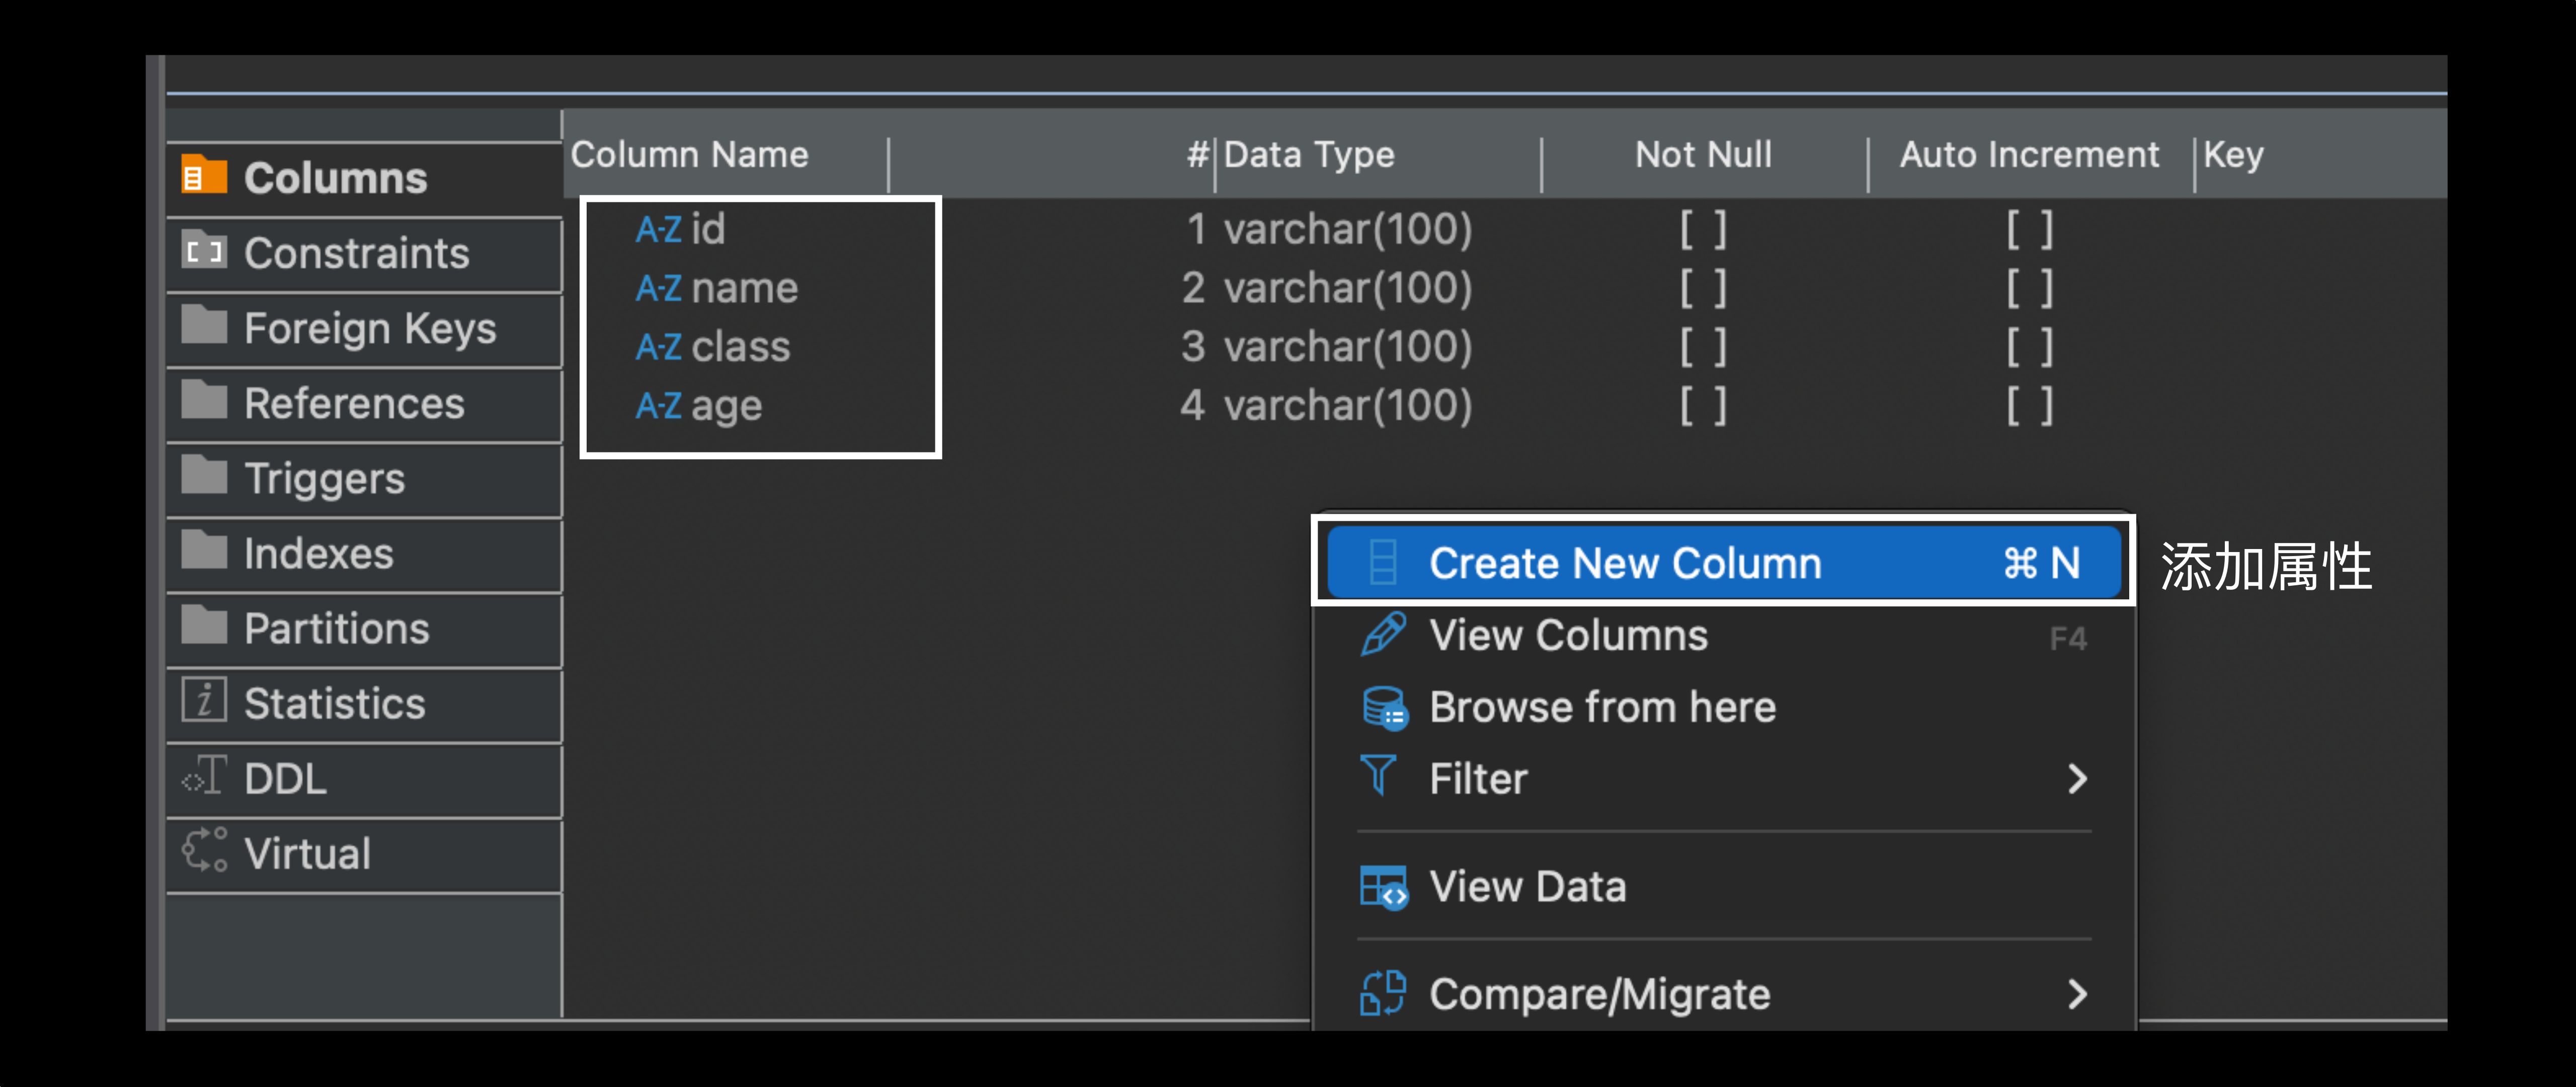Image resolution: width=2576 pixels, height=1087 pixels.
Task: Open the Indexes tab
Action: point(318,553)
